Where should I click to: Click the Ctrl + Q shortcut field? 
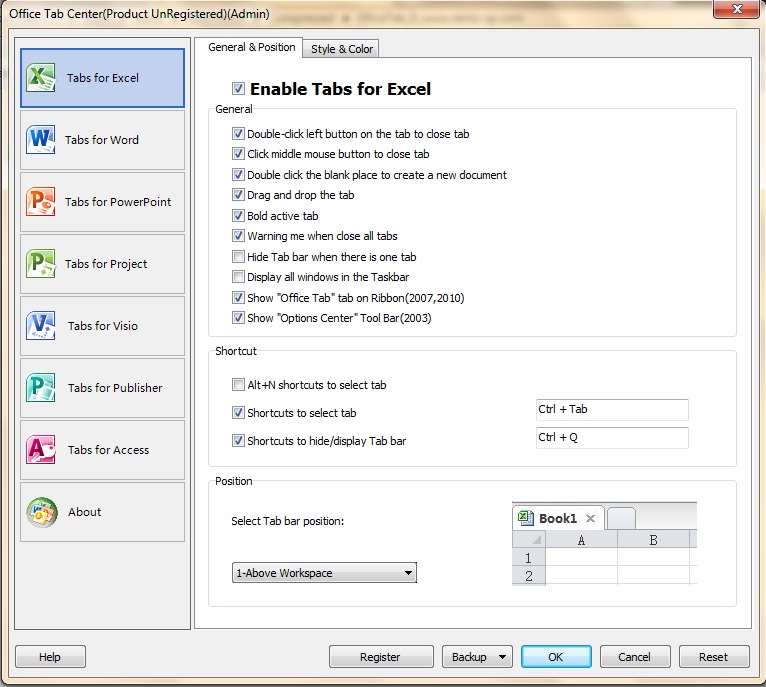[x=612, y=437]
